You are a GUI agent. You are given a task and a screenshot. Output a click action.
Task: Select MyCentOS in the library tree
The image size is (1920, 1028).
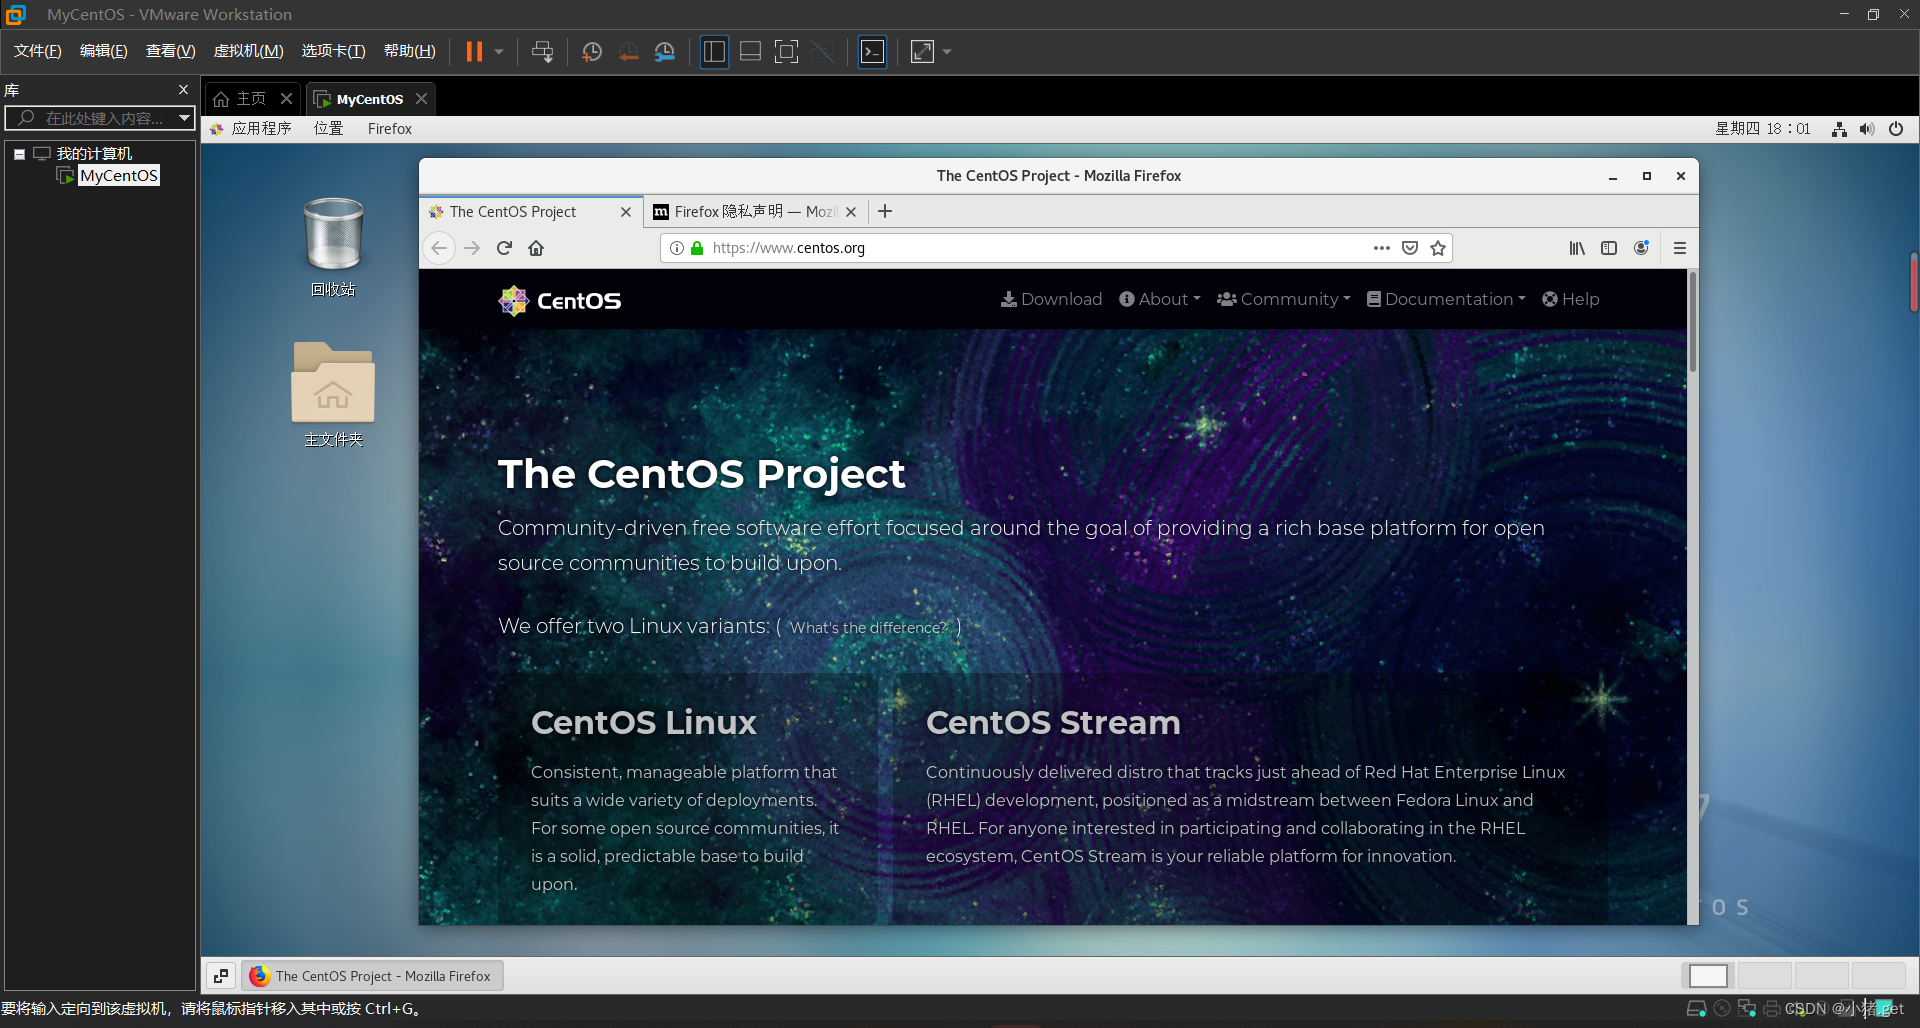[x=118, y=176]
